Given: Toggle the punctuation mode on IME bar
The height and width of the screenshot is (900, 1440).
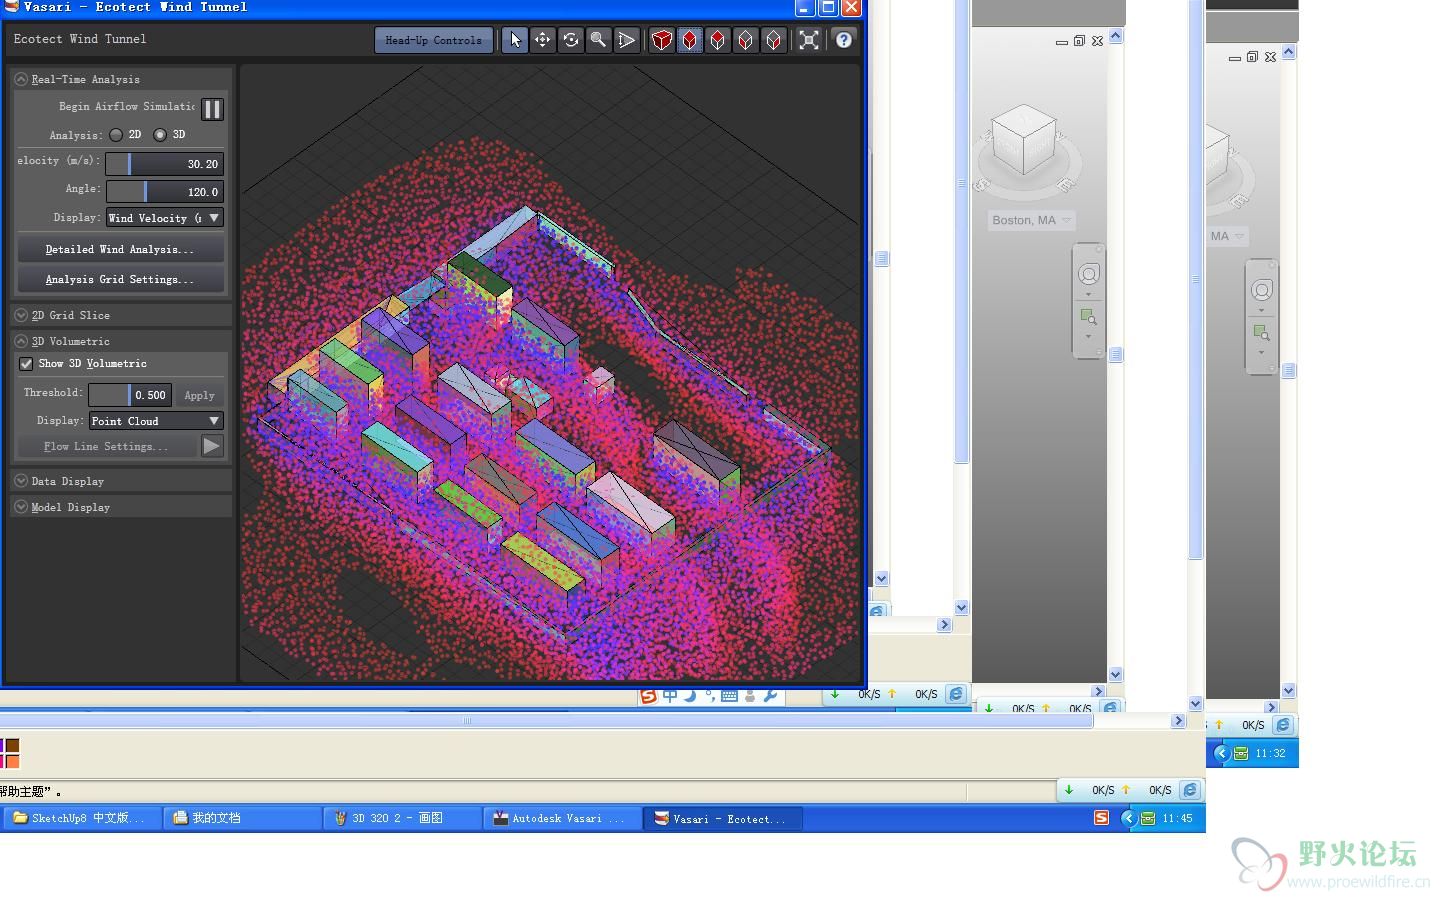Looking at the screenshot, I should [x=710, y=695].
